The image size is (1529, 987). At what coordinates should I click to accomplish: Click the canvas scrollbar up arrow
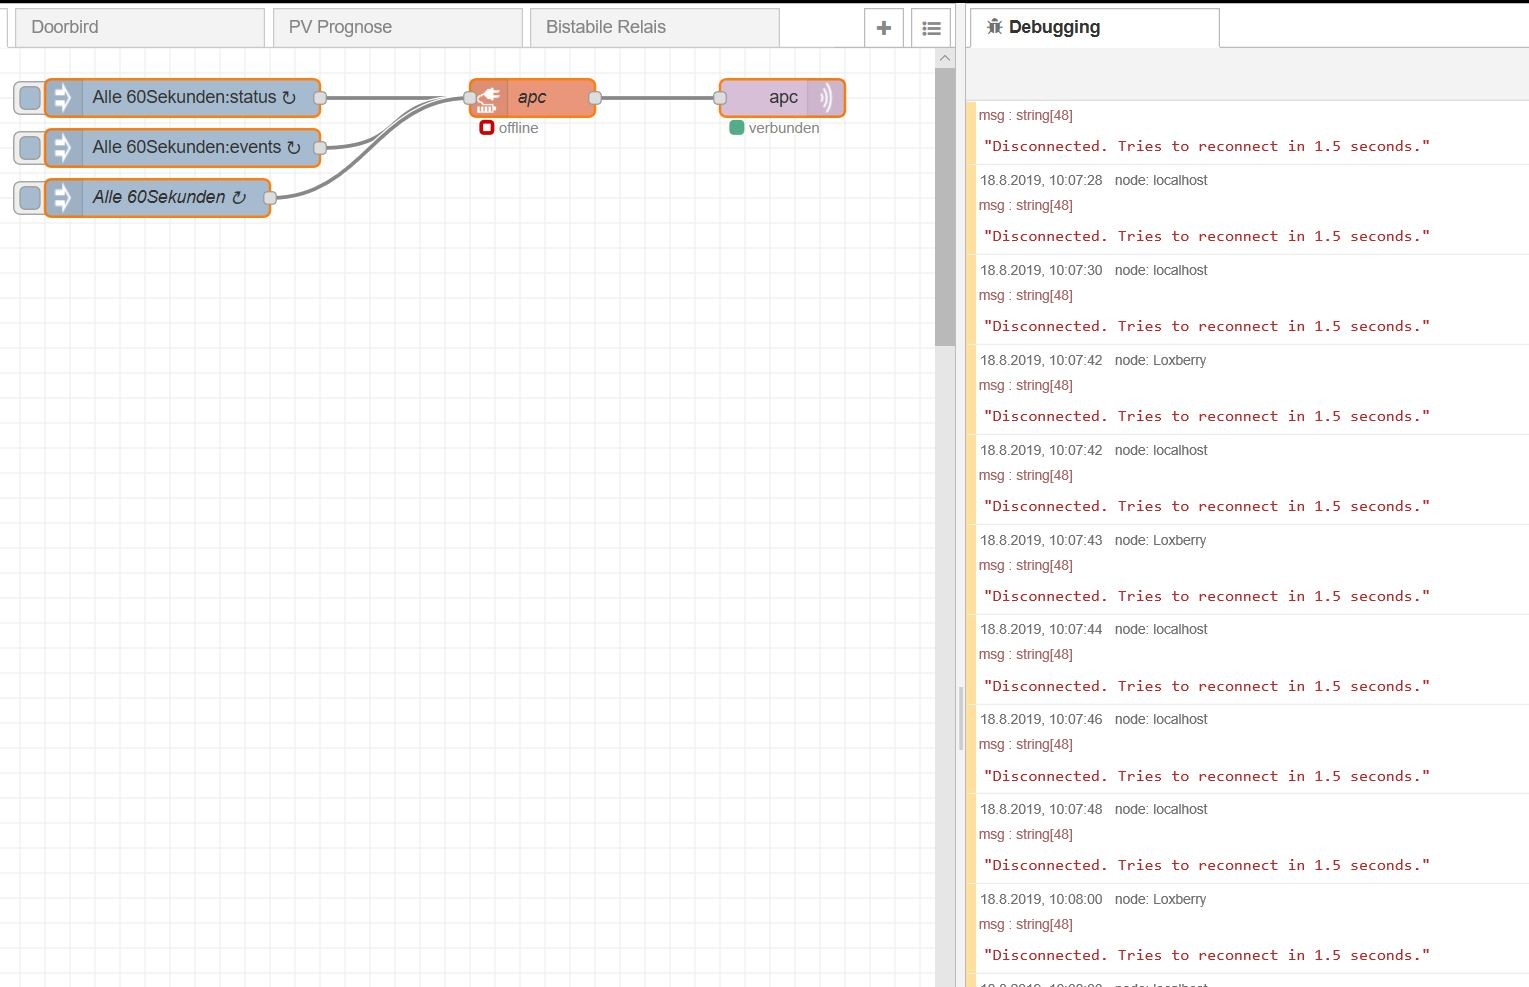(945, 58)
